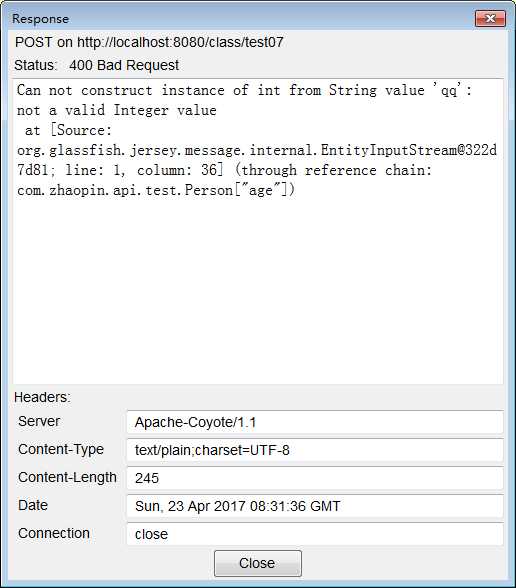Click the Response window title bar
The height and width of the screenshot is (588, 516).
pyautogui.click(x=240, y=18)
